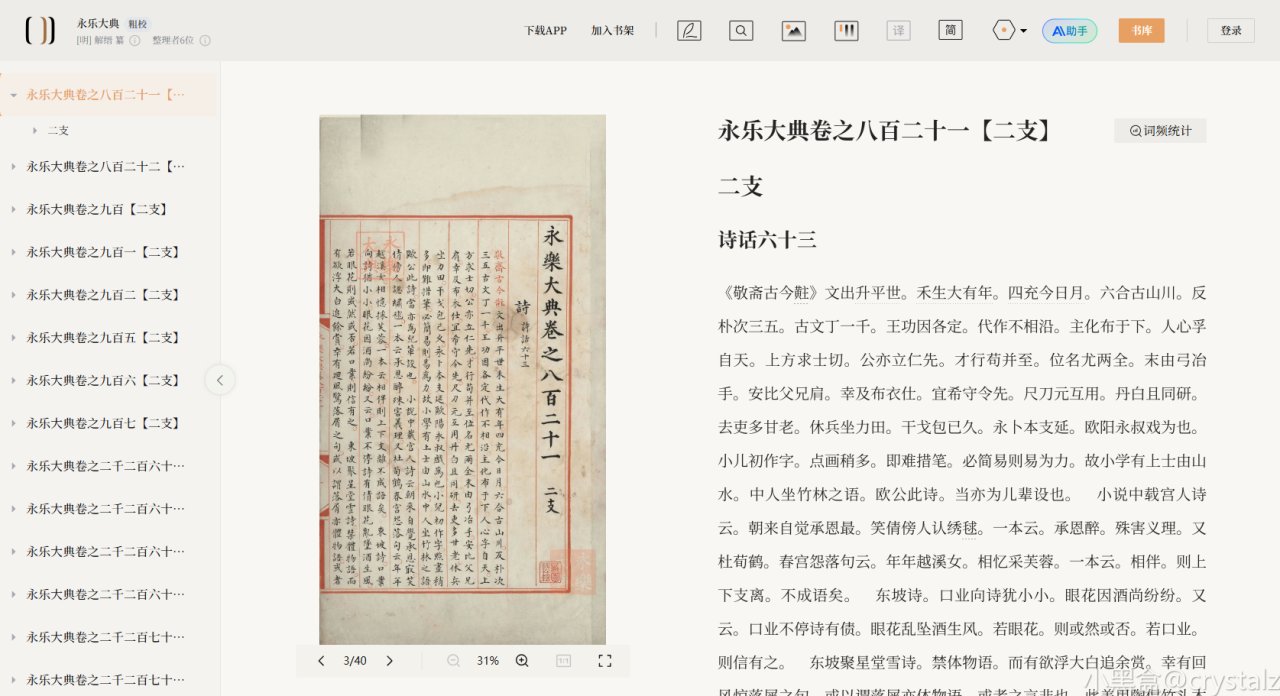
Task: Open the AI 助手 assistant
Action: coord(1069,30)
